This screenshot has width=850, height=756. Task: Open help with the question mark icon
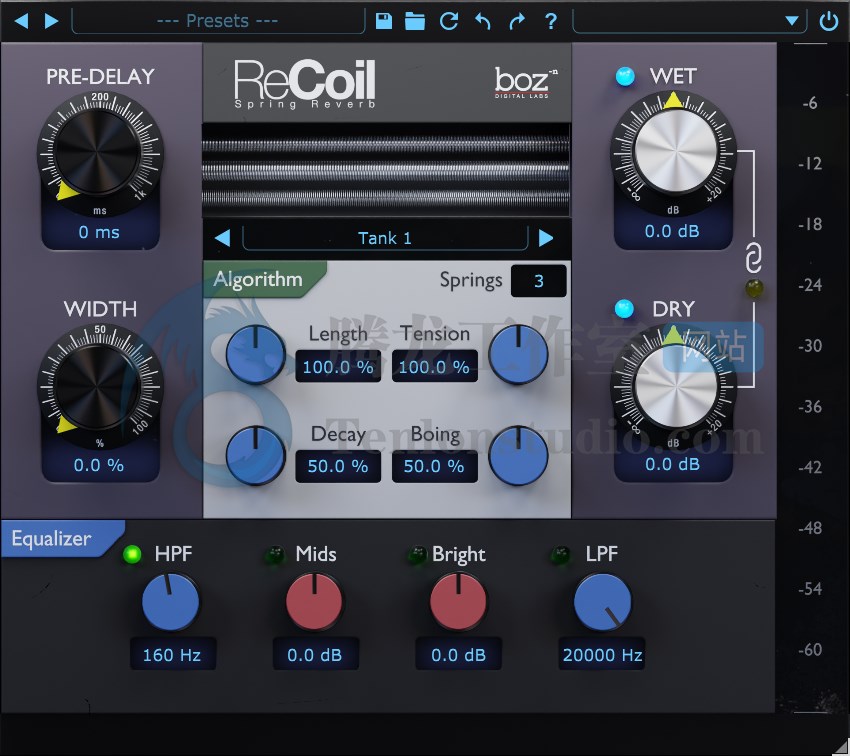[x=551, y=21]
